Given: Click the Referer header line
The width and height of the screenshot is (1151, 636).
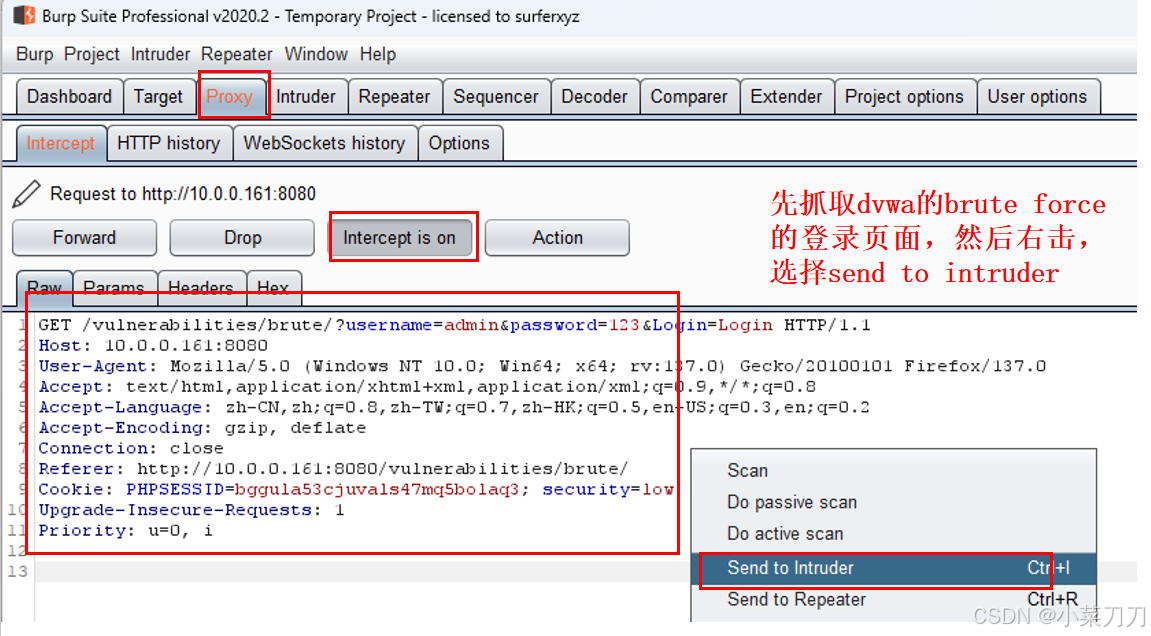Looking at the screenshot, I should pyautogui.click(x=334, y=469).
